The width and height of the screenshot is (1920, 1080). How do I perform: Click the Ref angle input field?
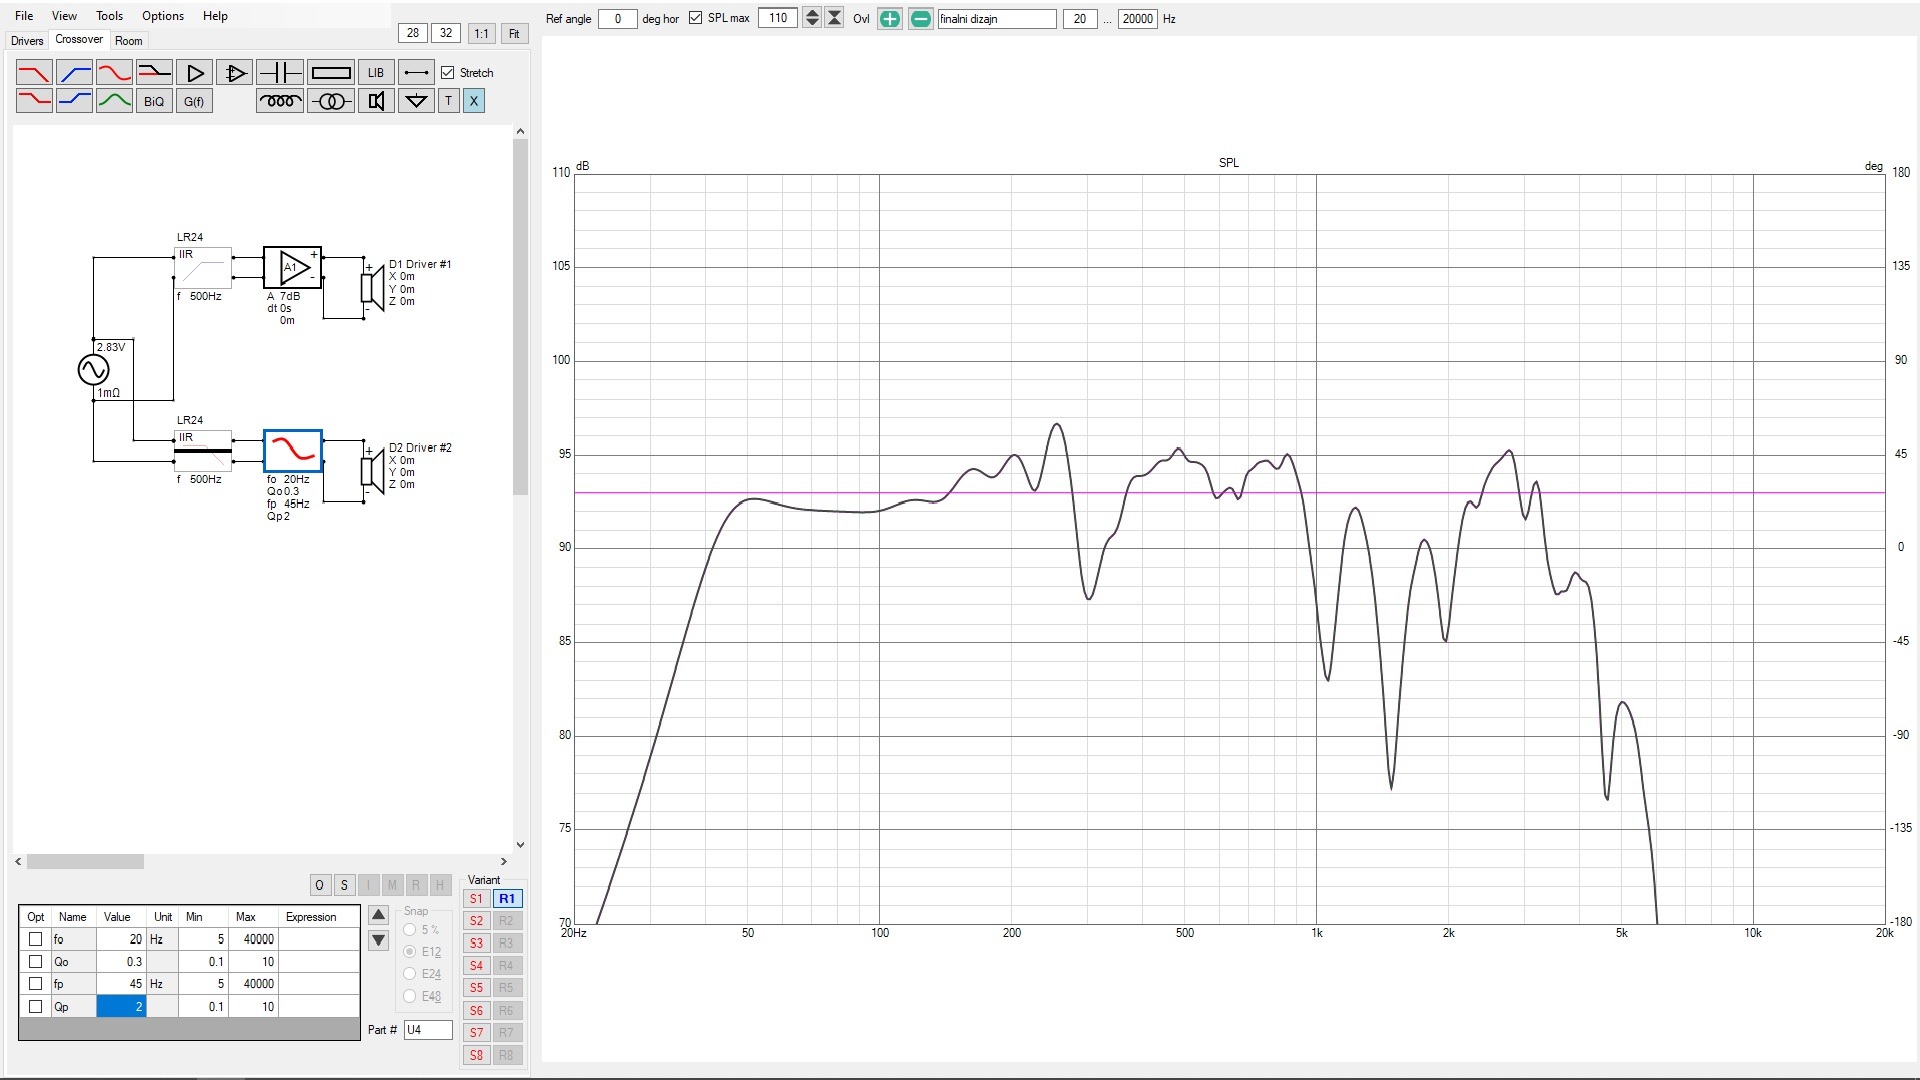coord(617,19)
